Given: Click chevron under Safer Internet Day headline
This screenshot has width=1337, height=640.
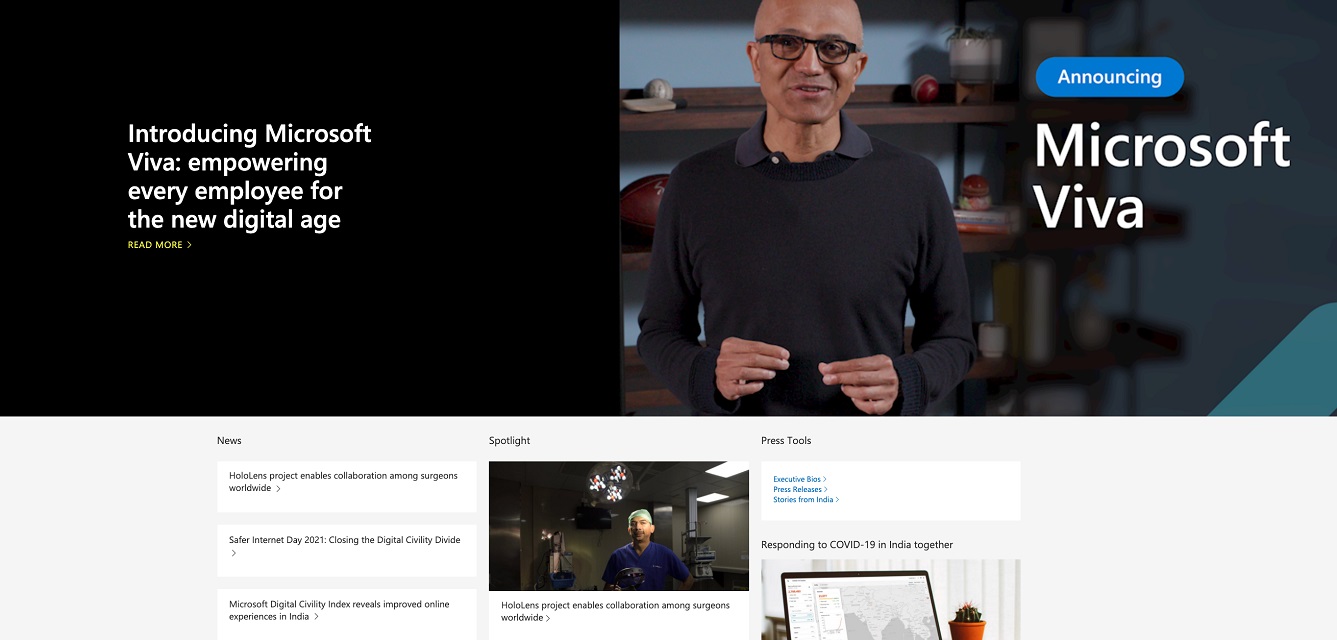Looking at the screenshot, I should (234, 553).
